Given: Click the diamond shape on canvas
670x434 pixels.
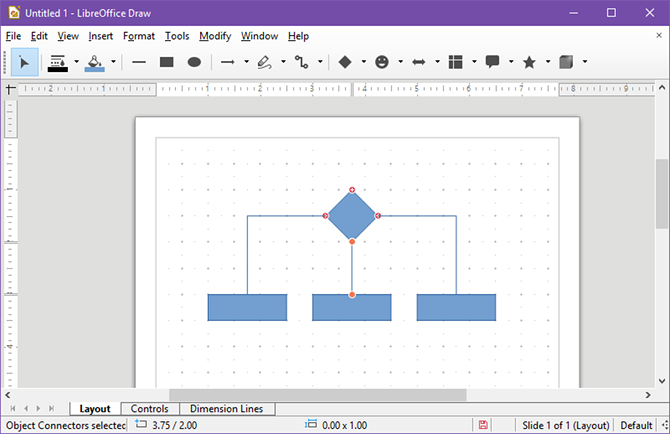Looking at the screenshot, I should tap(352, 216).
